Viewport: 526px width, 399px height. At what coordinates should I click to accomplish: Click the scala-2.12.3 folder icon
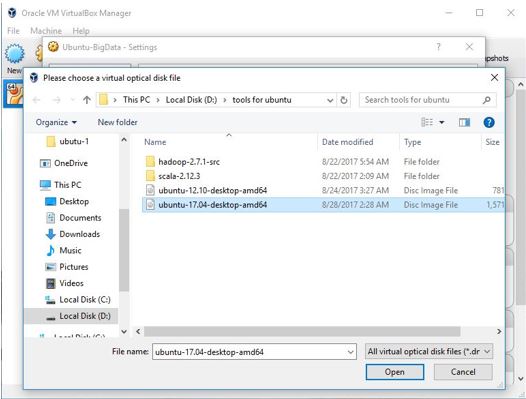(x=150, y=176)
